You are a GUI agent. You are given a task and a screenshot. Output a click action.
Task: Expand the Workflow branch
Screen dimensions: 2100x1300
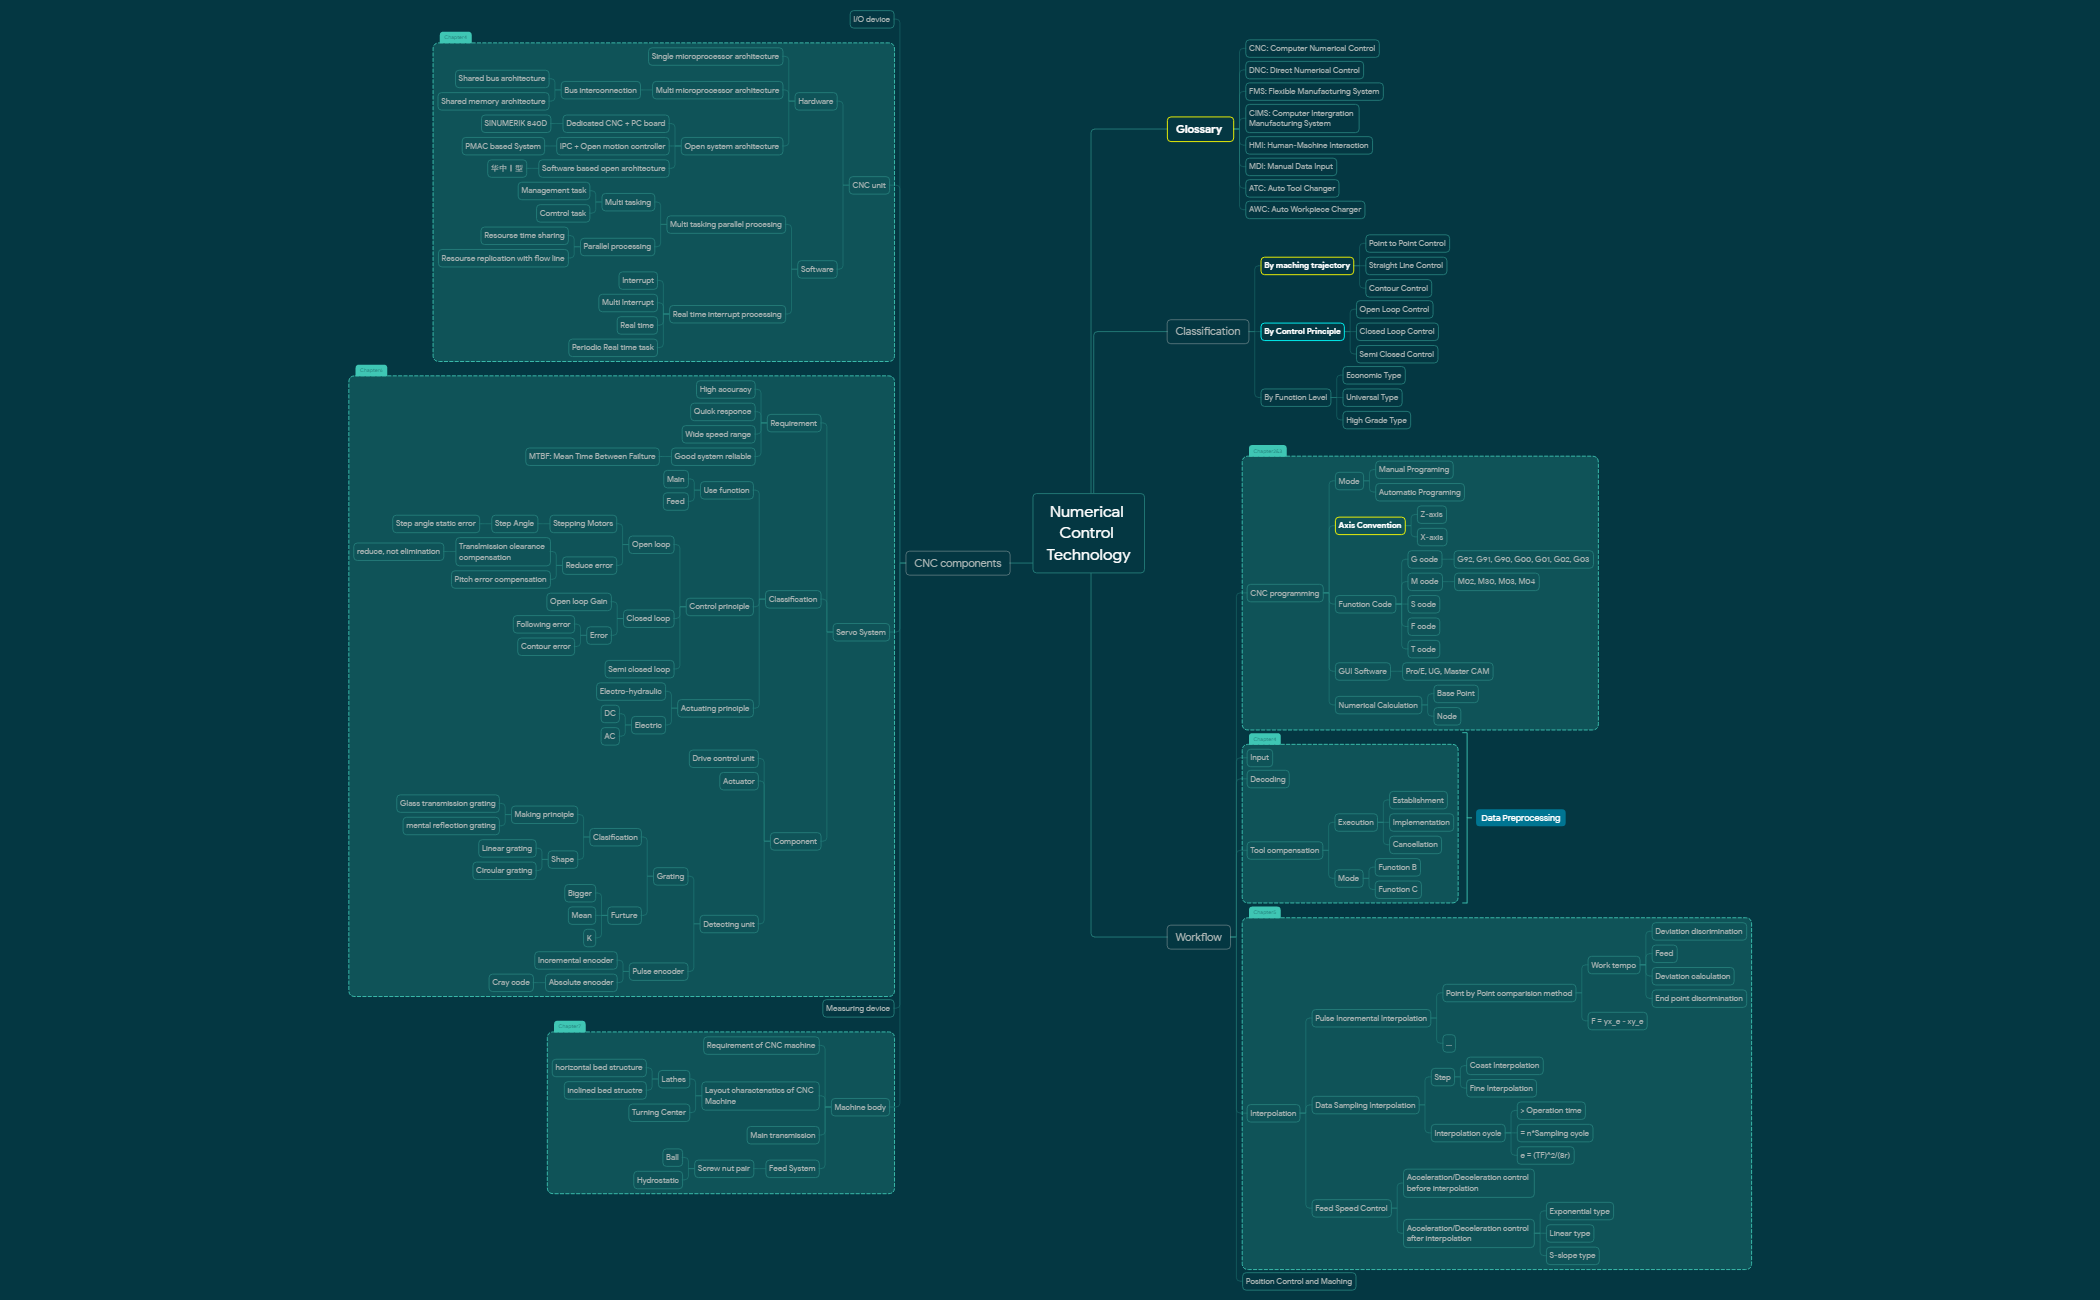(1198, 937)
